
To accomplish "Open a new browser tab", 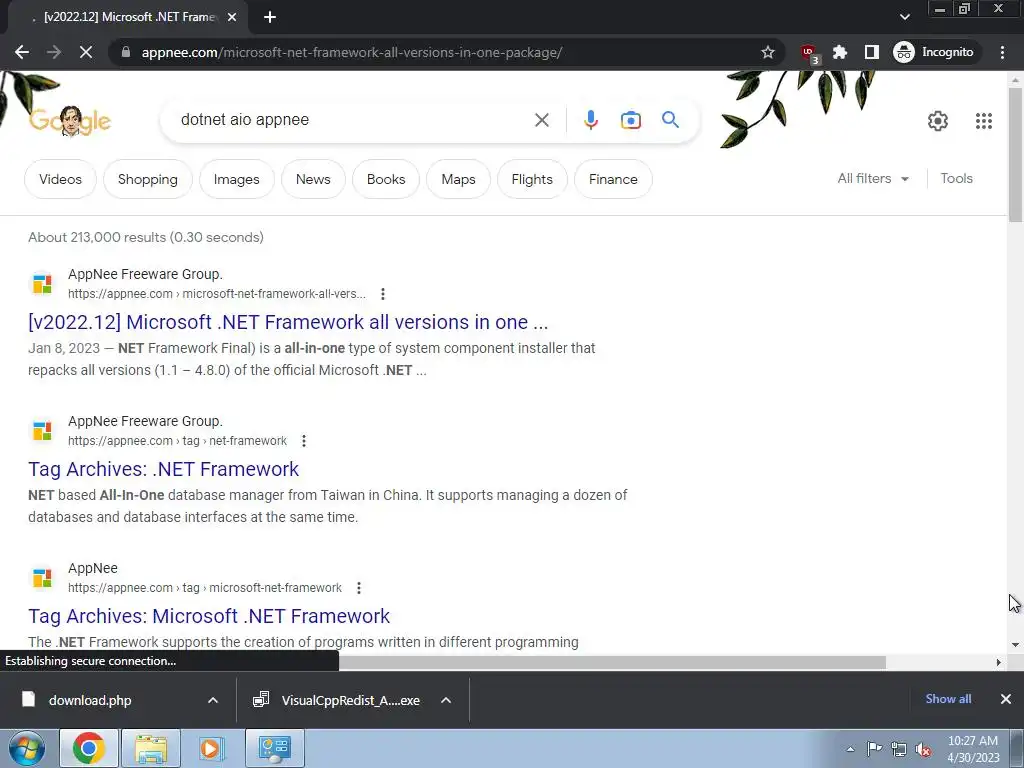I will pyautogui.click(x=270, y=18).
